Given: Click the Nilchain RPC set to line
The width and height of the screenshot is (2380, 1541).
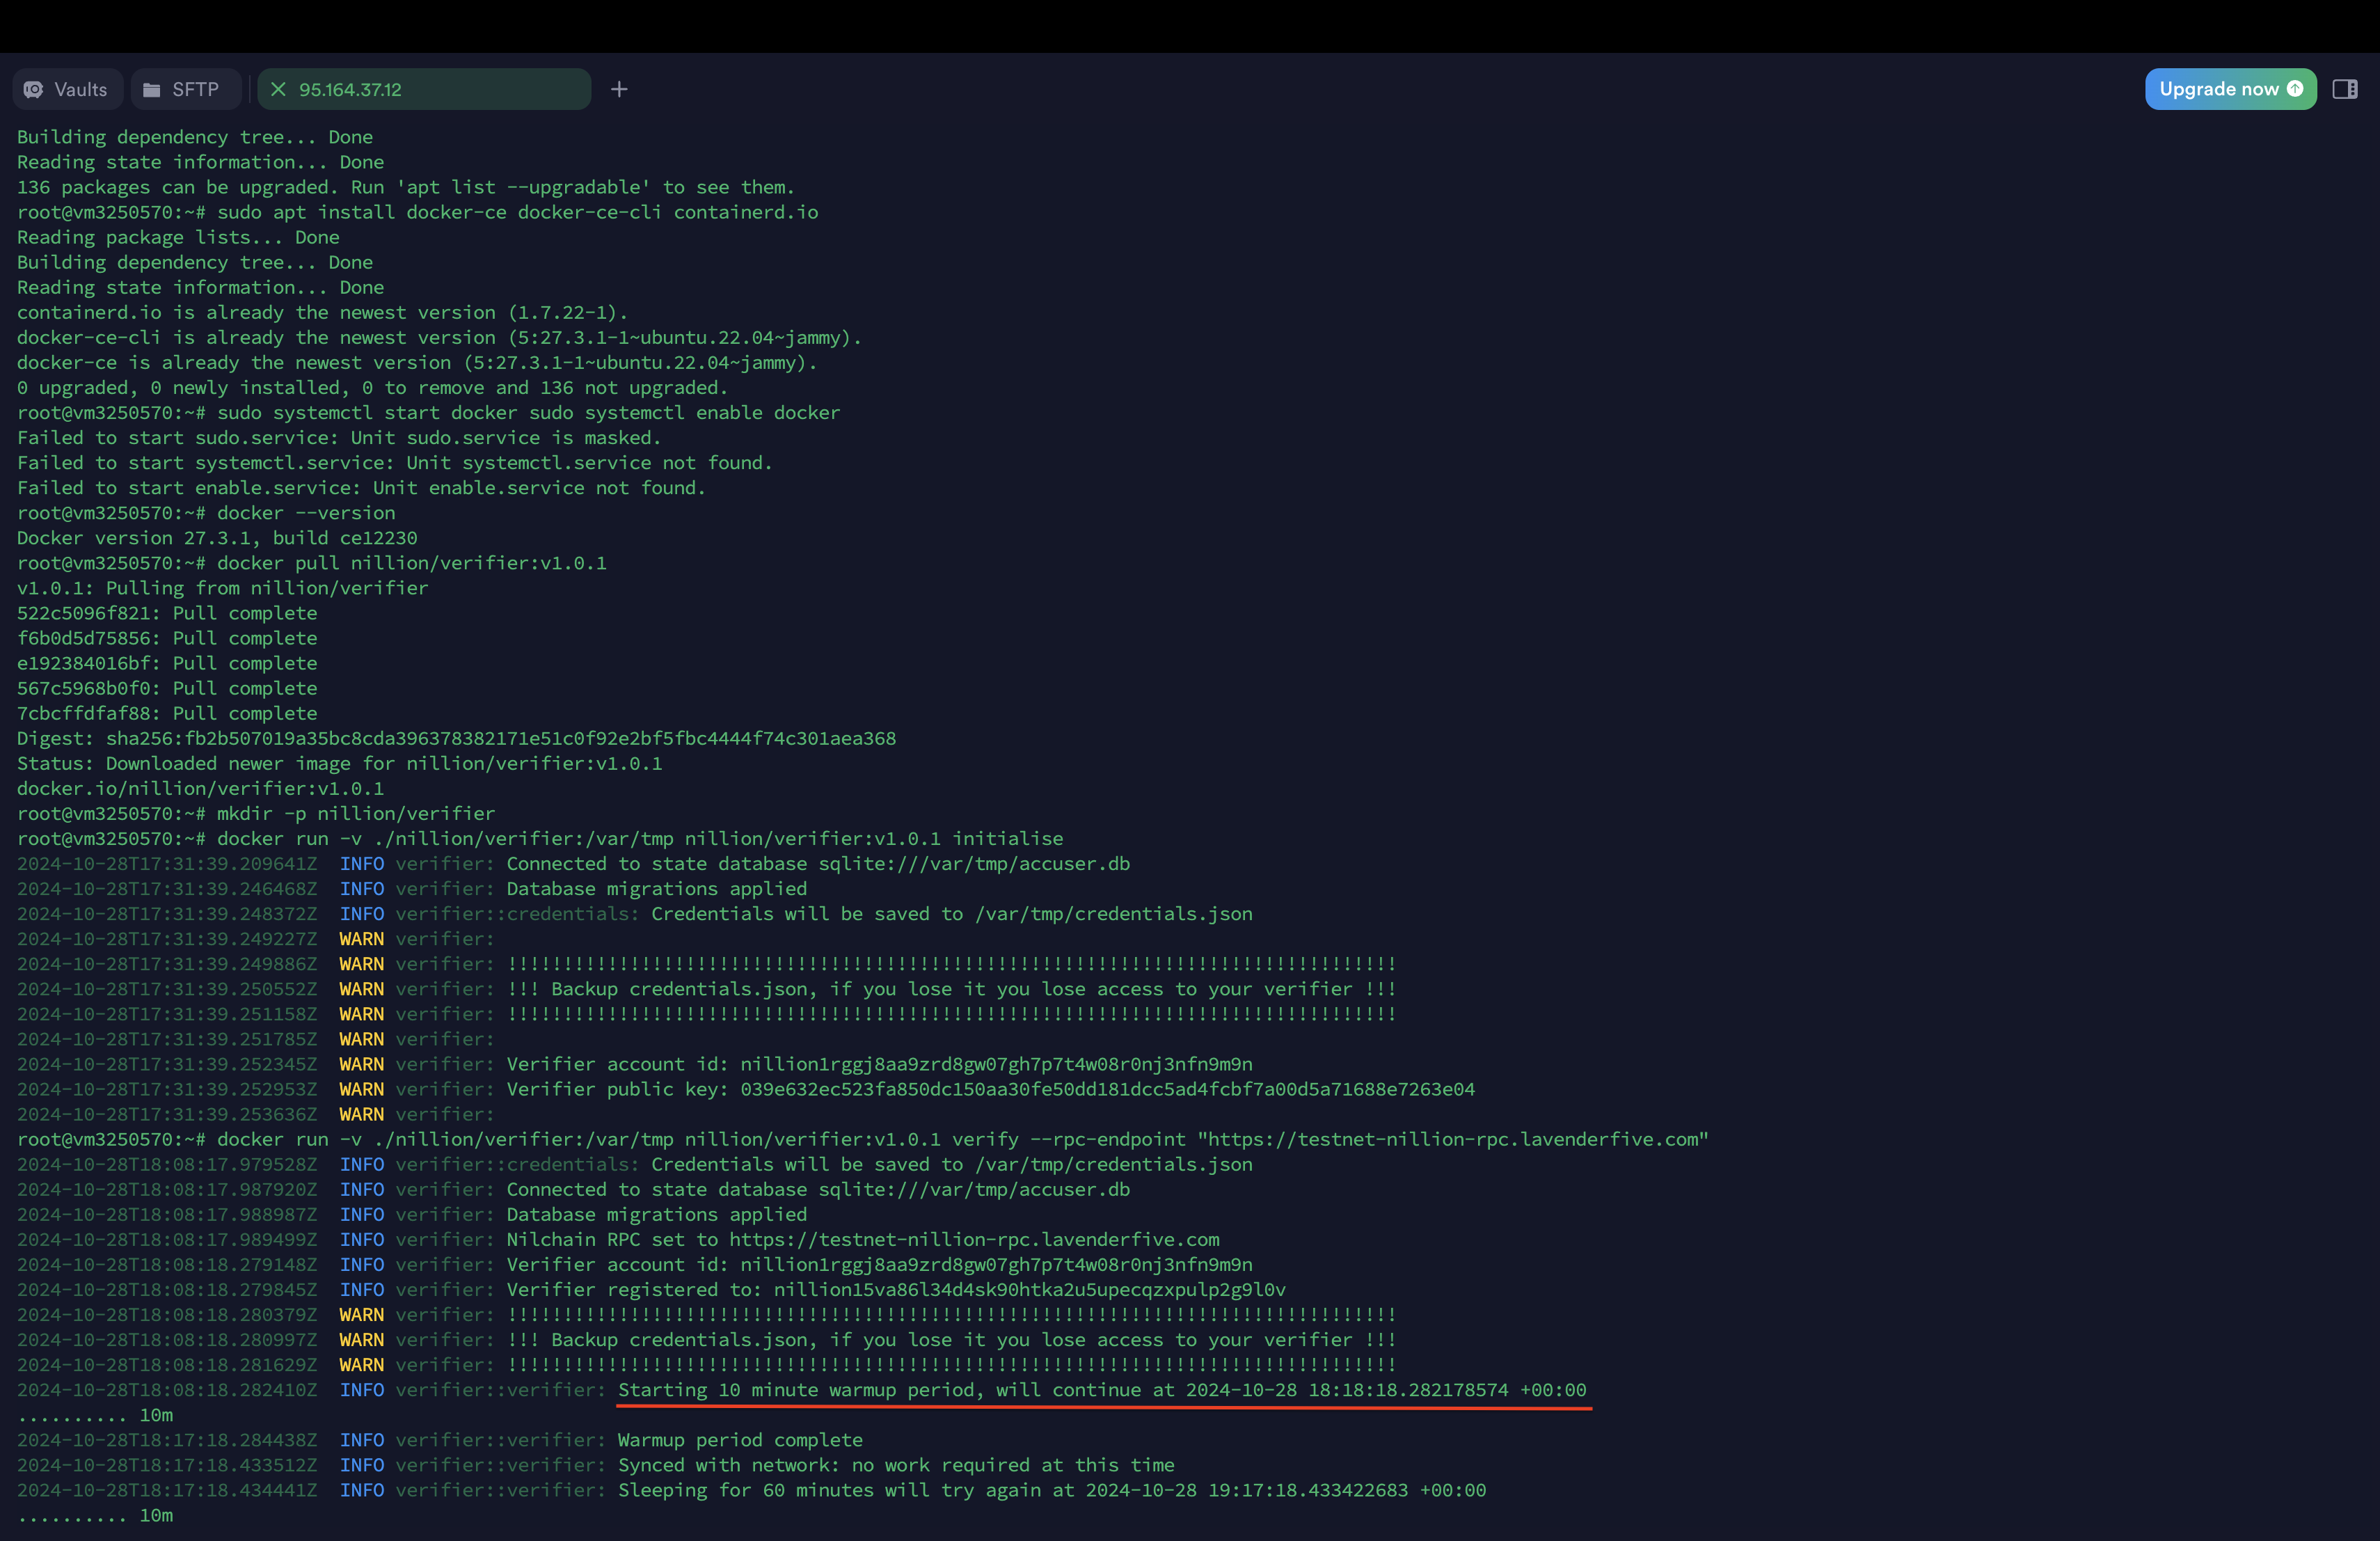Looking at the screenshot, I should click(x=618, y=1239).
